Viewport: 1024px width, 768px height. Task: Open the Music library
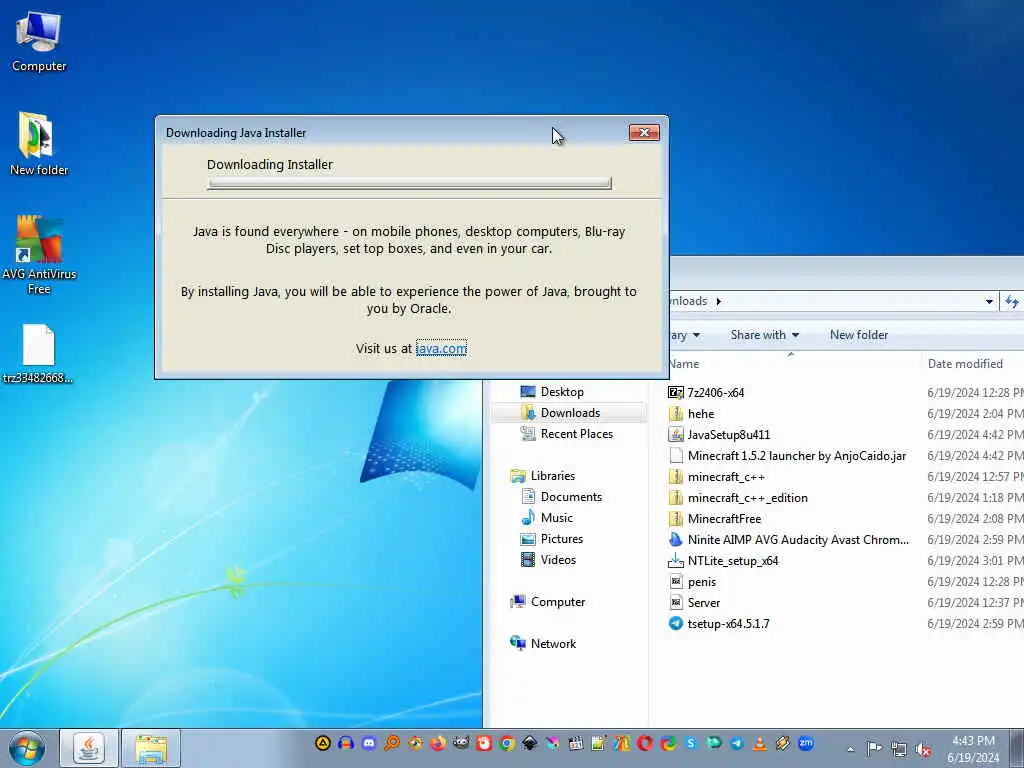547,517
